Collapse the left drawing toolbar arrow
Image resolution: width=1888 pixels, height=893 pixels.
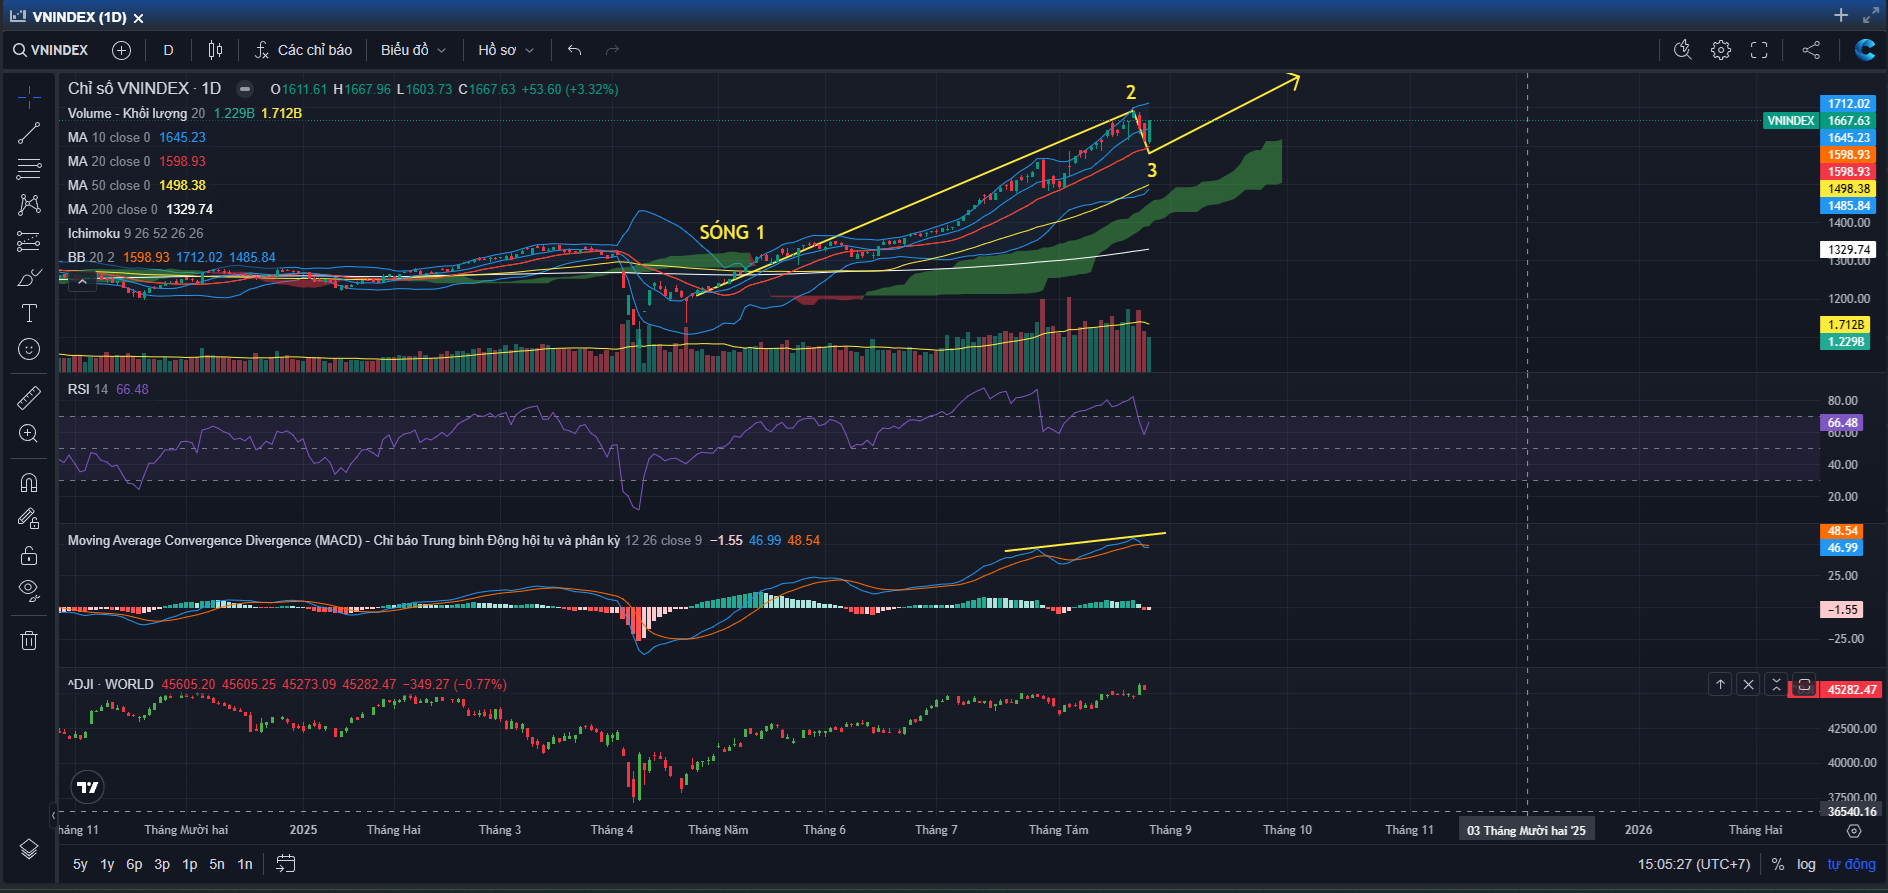tap(54, 816)
